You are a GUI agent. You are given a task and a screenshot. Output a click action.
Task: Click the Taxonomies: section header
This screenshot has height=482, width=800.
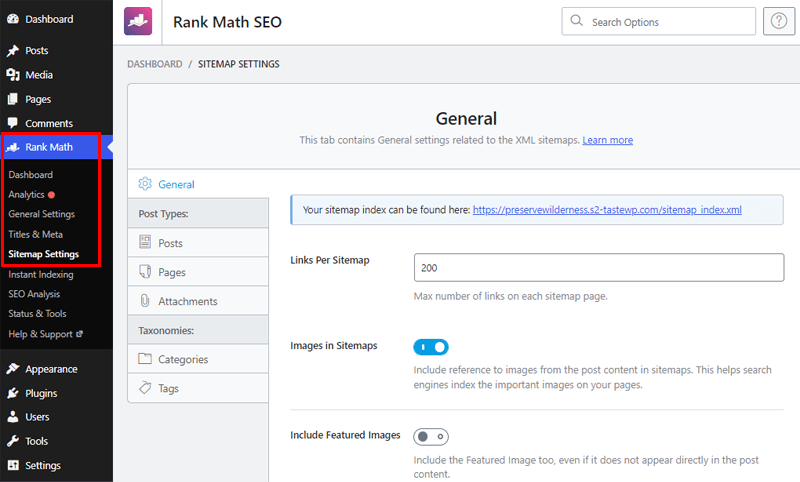point(198,330)
